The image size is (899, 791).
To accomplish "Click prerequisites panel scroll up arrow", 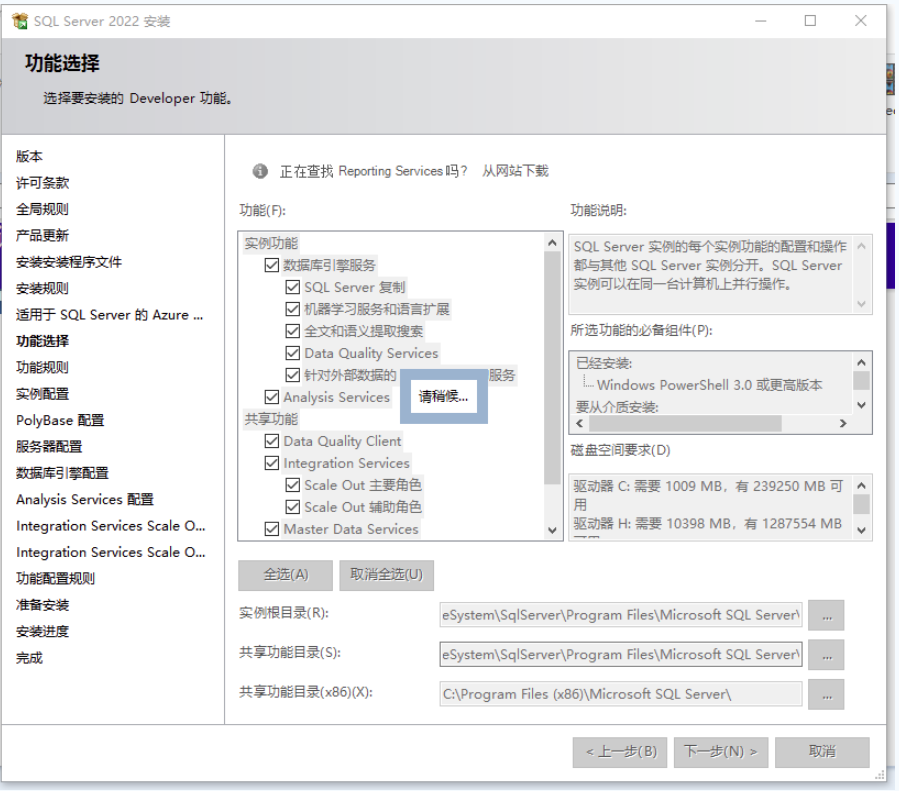I will 861,362.
